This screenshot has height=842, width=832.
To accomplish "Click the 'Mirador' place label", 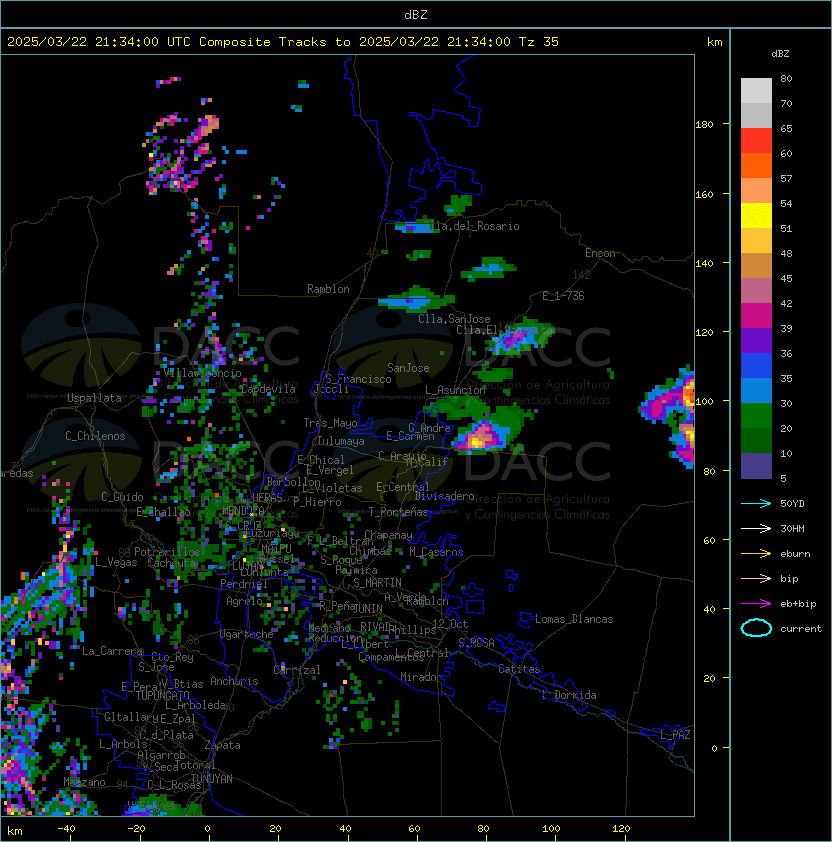I will coord(422,677).
